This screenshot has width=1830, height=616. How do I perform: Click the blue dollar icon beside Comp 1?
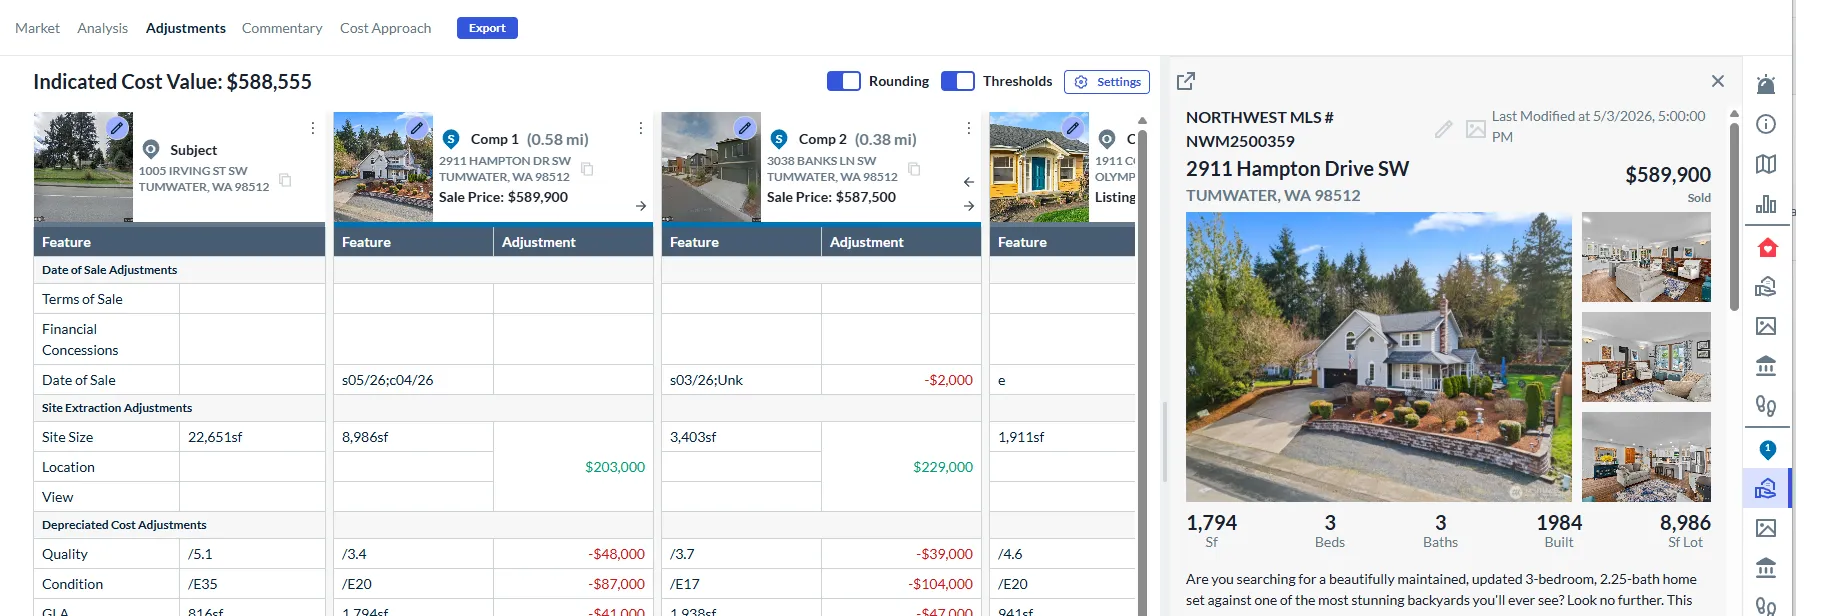pos(451,139)
